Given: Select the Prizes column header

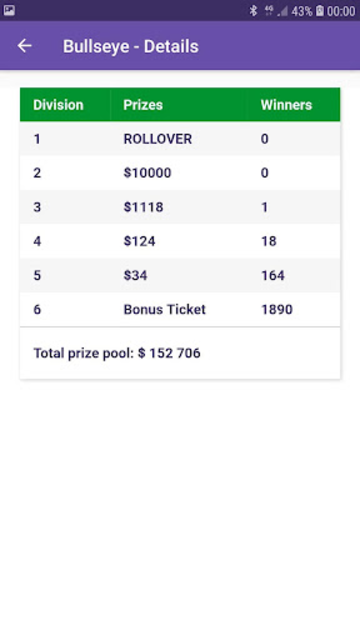Looking at the screenshot, I should (143, 105).
